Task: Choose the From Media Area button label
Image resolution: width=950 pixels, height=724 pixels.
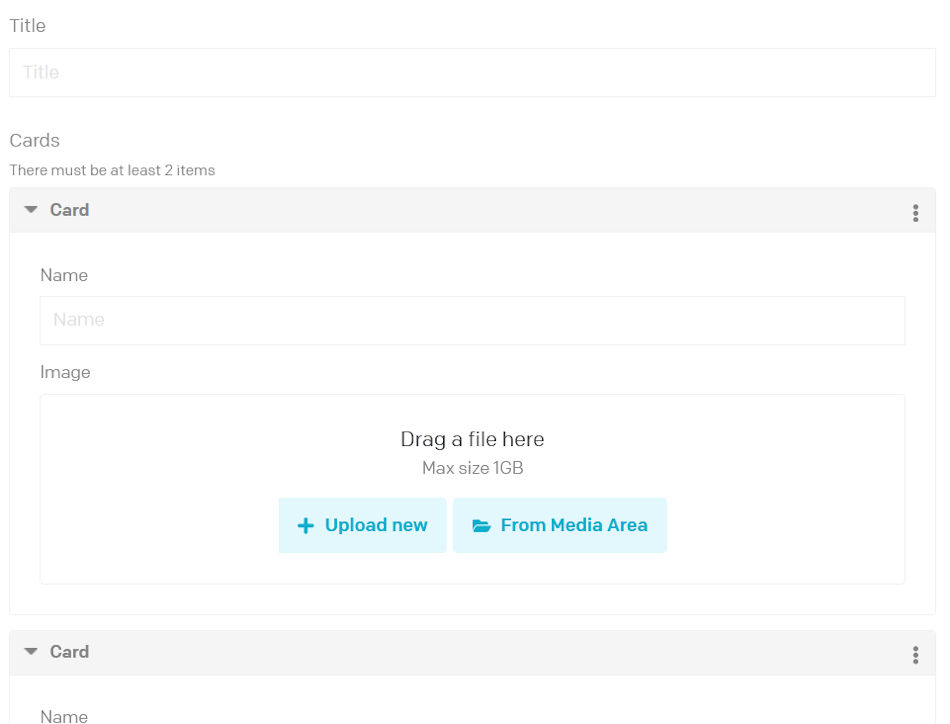Action: point(574,525)
